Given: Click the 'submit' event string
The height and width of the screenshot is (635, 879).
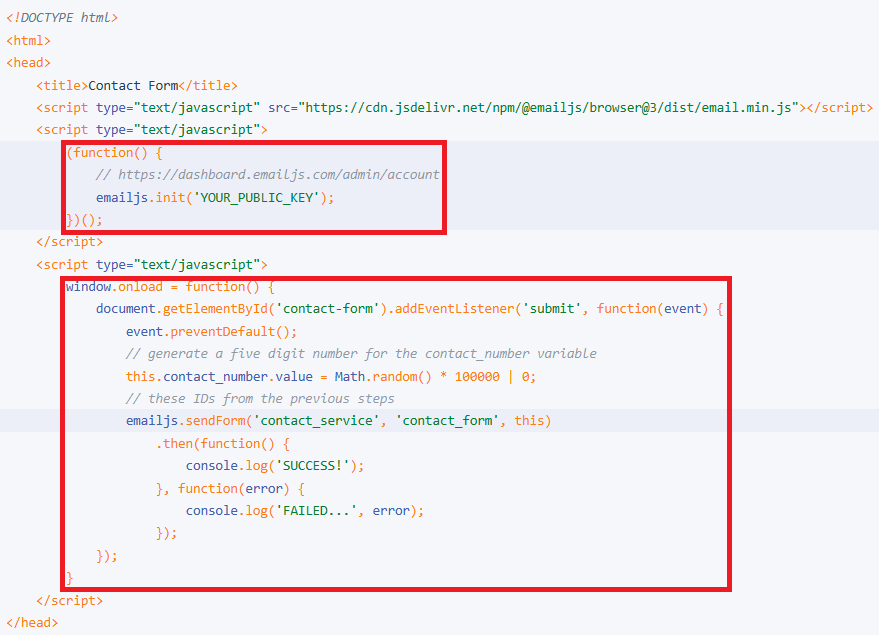Looking at the screenshot, I should pos(552,309).
